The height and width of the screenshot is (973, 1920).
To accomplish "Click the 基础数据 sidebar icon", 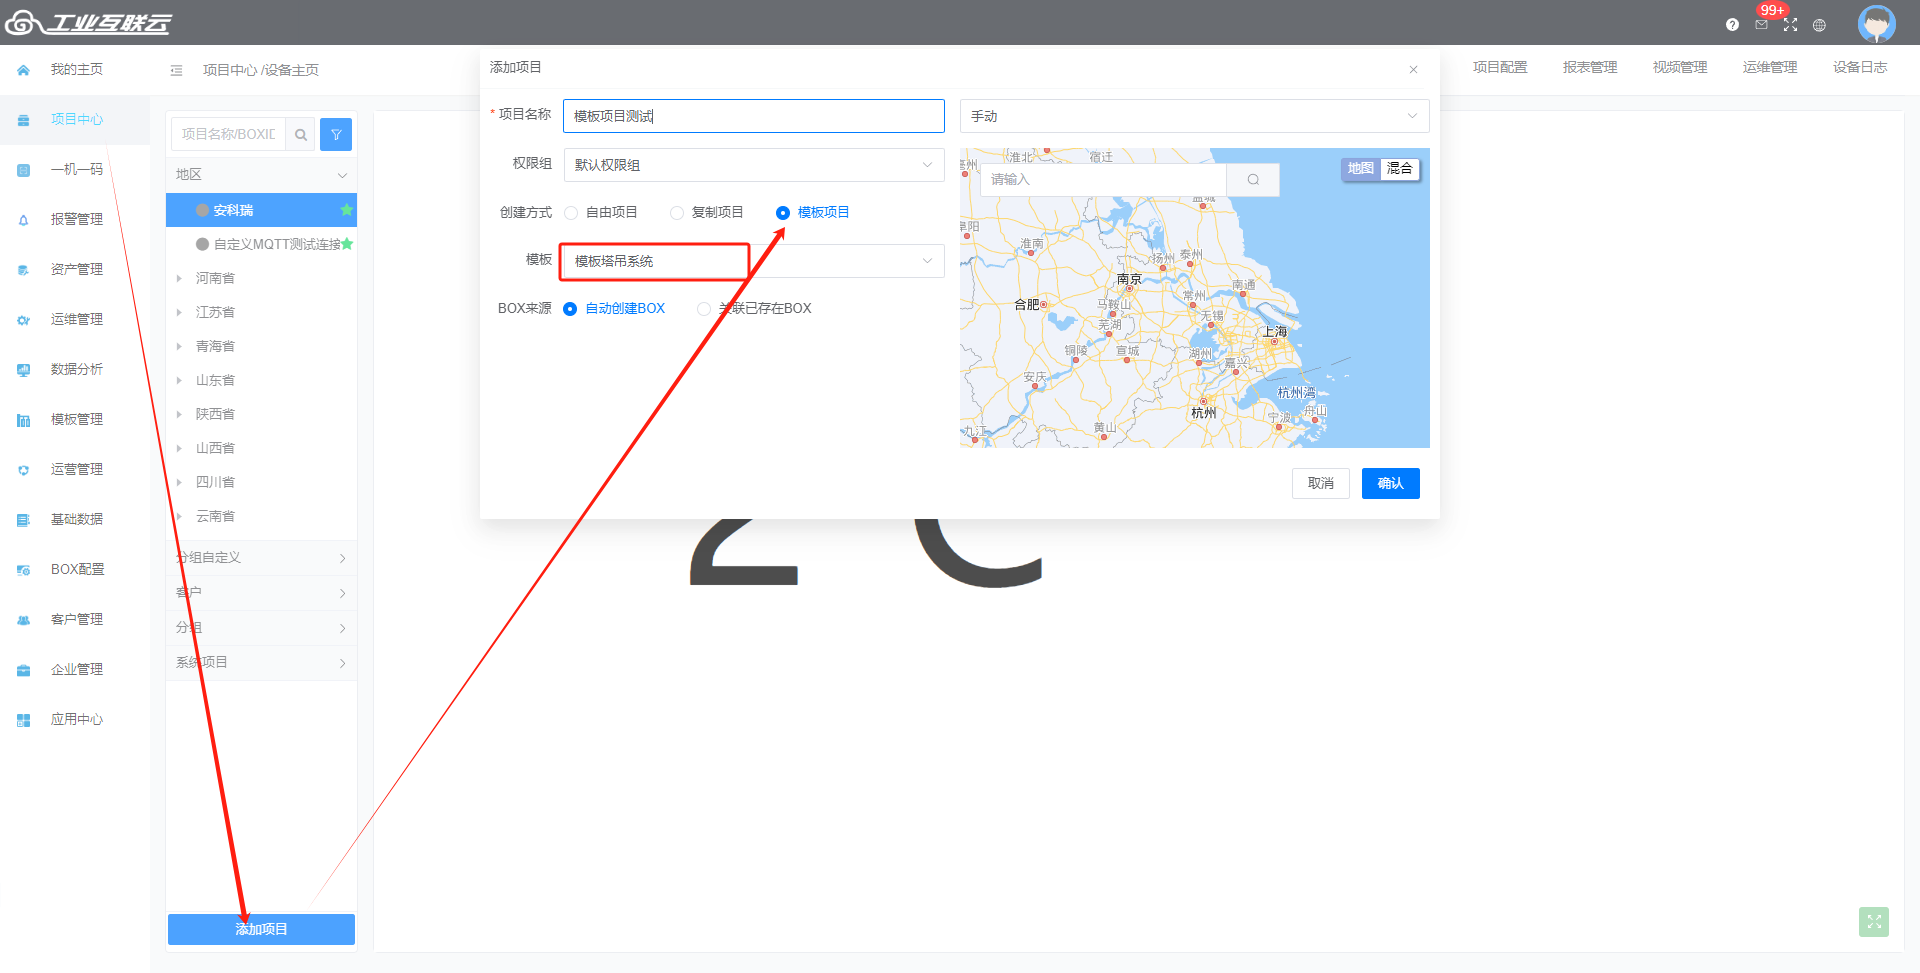I will click(x=24, y=520).
